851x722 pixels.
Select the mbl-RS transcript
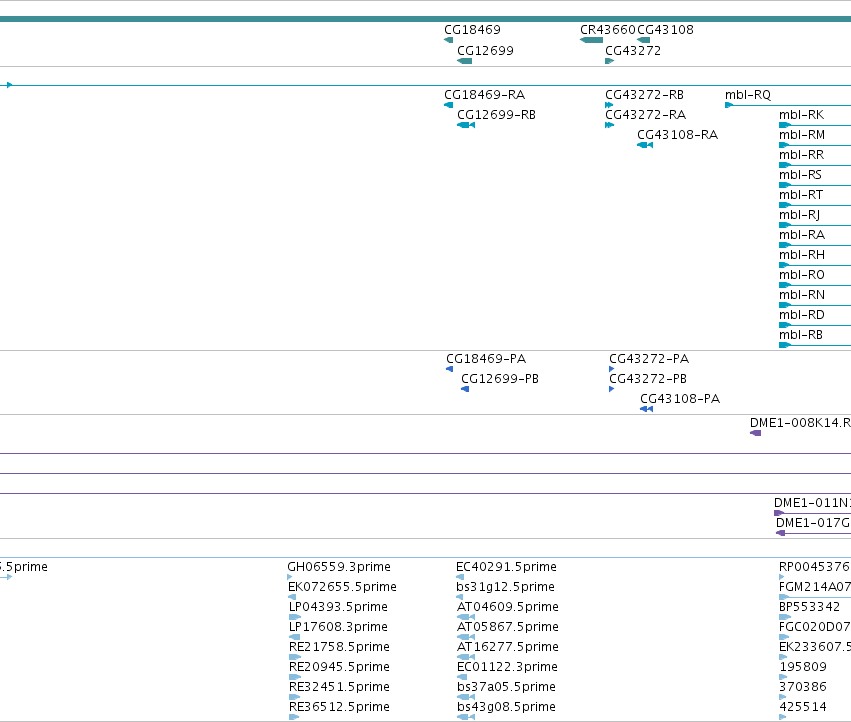[x=815, y=186]
